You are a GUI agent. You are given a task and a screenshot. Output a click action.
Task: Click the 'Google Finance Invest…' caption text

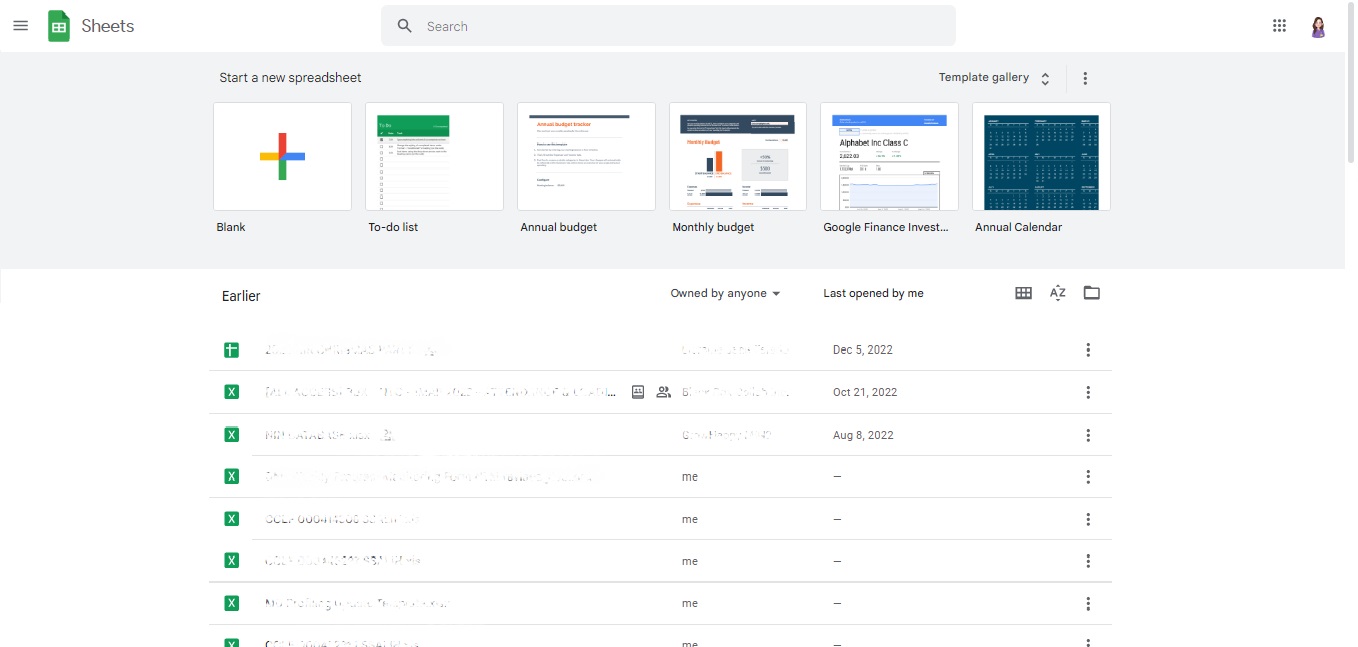pos(885,228)
